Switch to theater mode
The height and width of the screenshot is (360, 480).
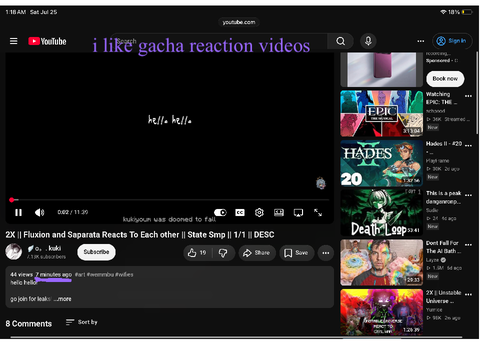click(279, 212)
